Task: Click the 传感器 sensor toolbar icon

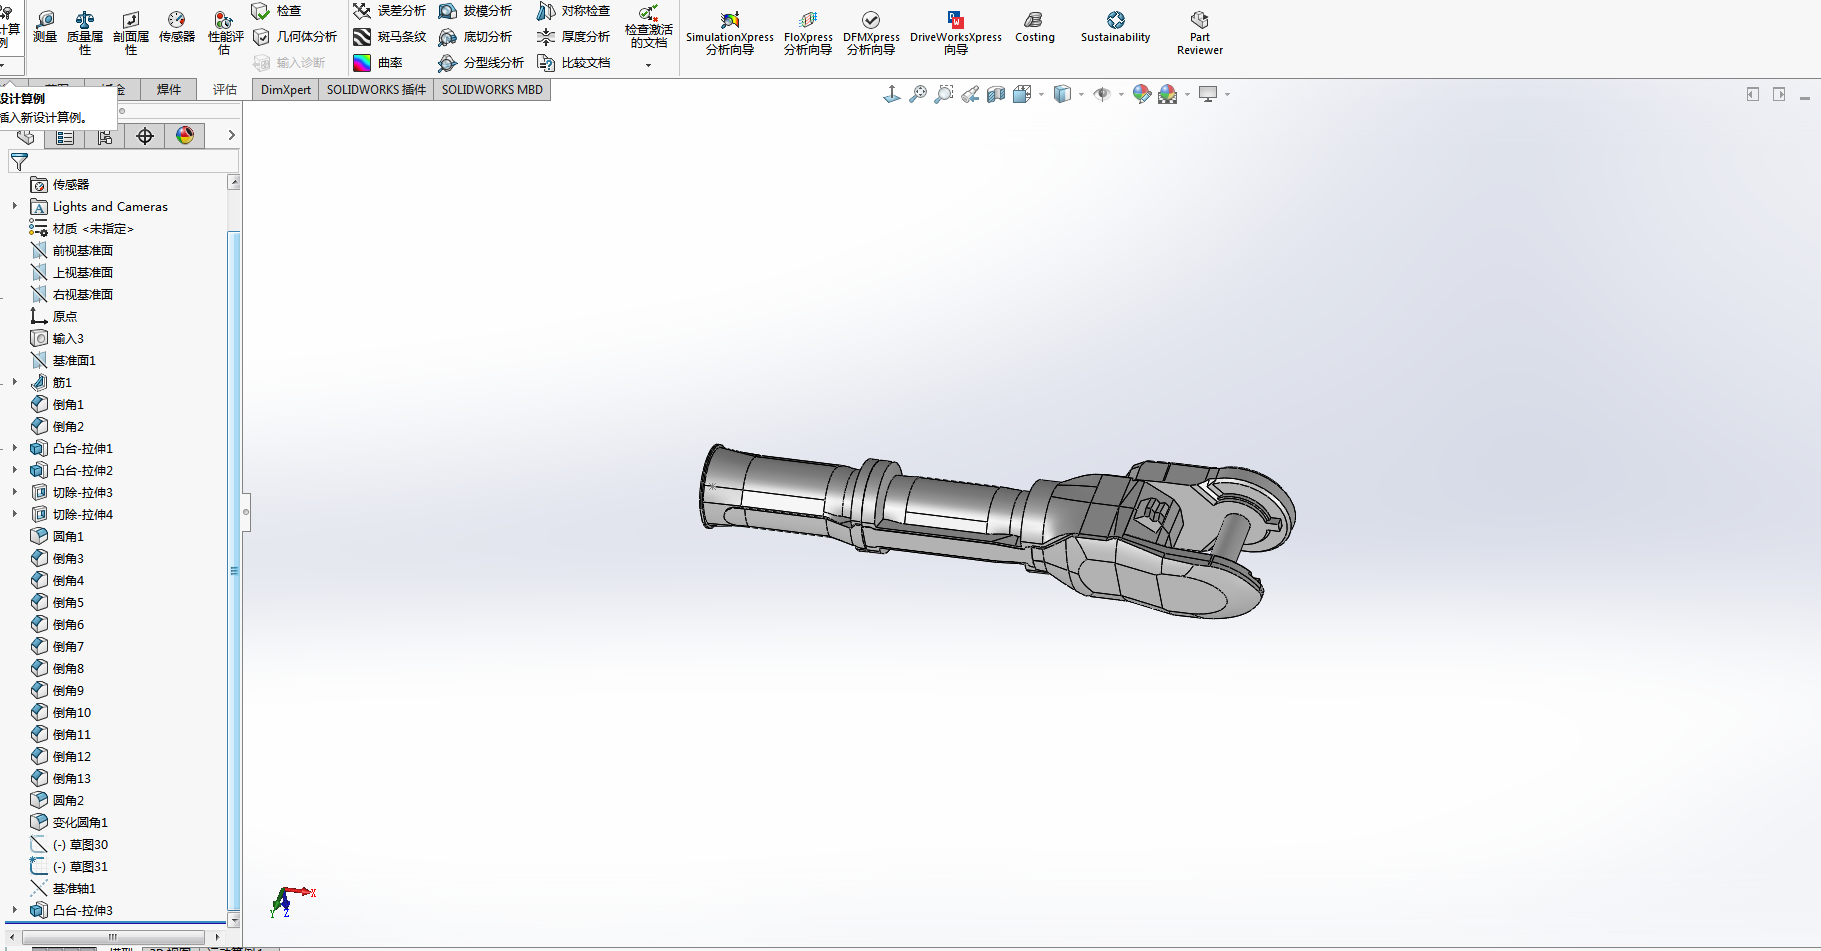Action: pyautogui.click(x=177, y=27)
